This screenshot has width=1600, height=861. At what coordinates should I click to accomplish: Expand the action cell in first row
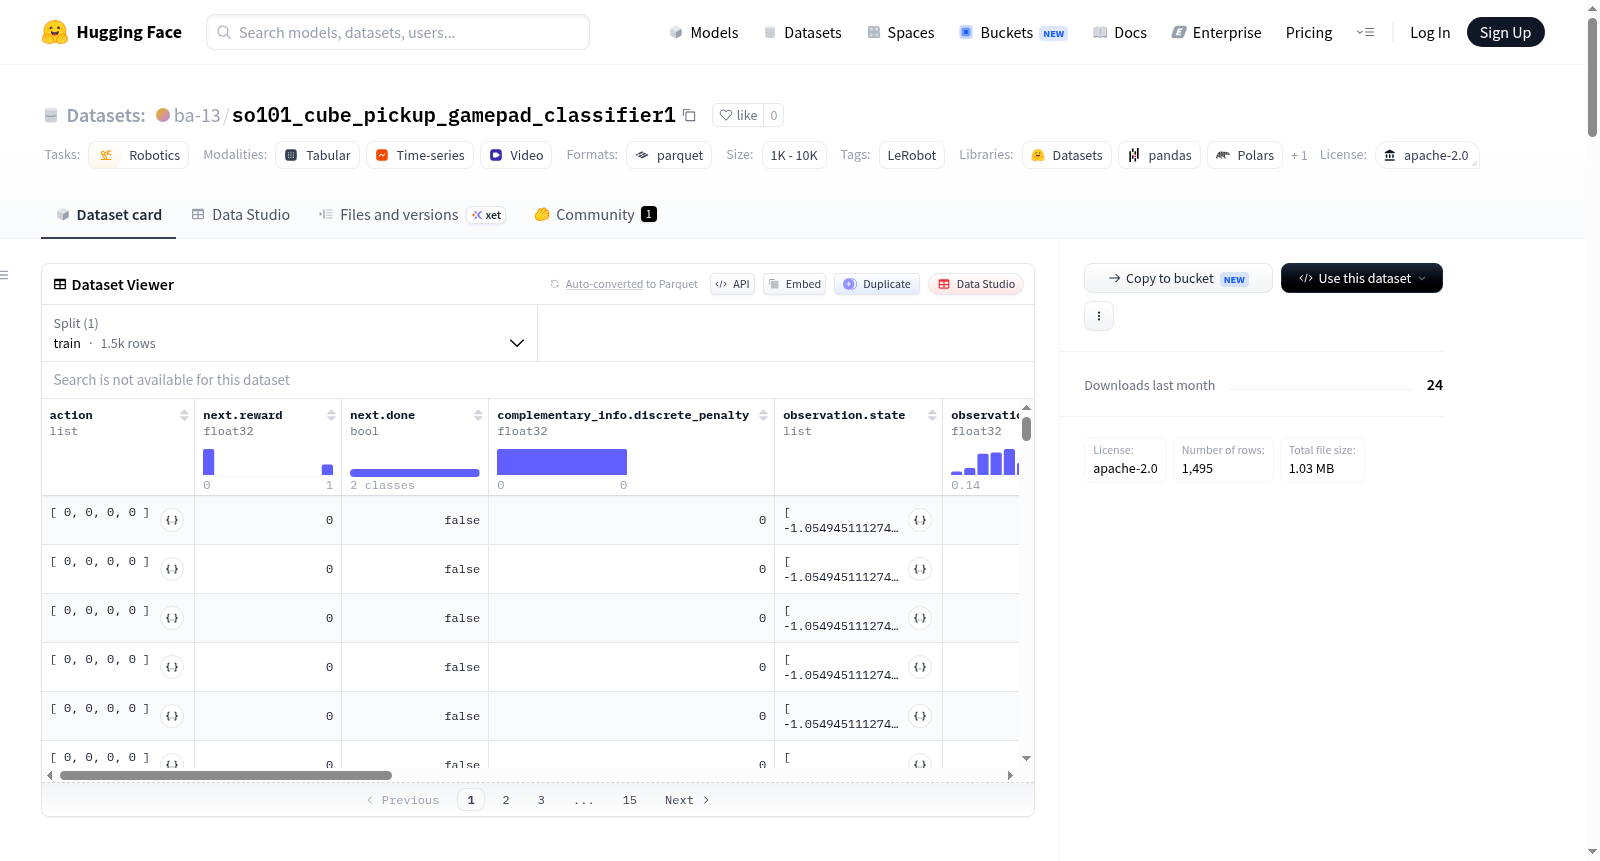point(172,520)
